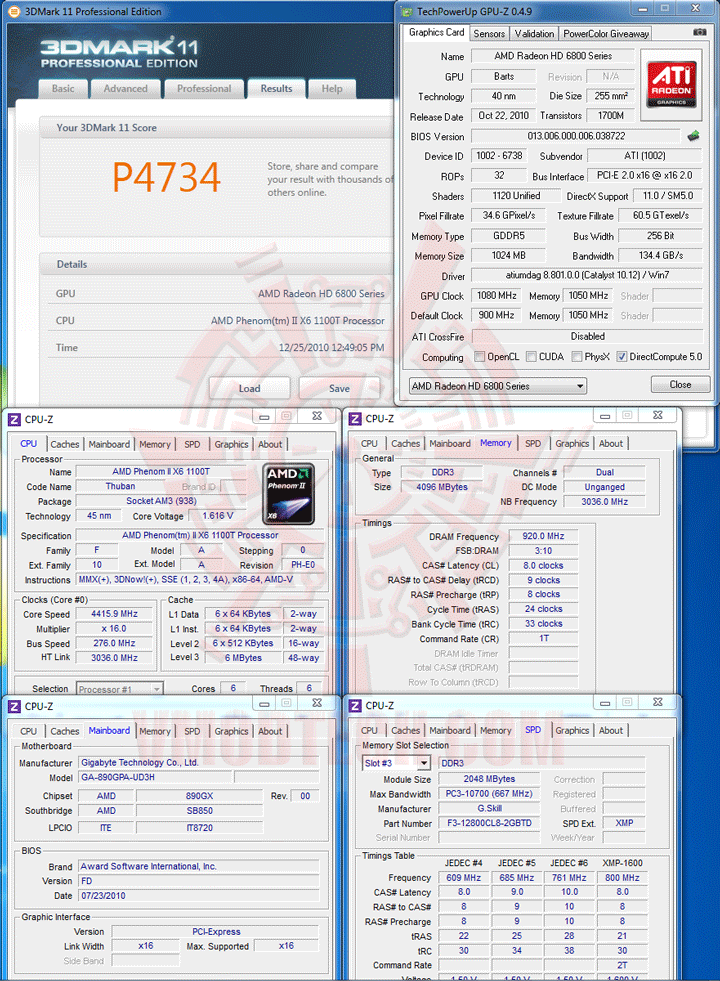Click the Z icon of the Mainboard tab window
The height and width of the screenshot is (981, 720).
point(14,706)
